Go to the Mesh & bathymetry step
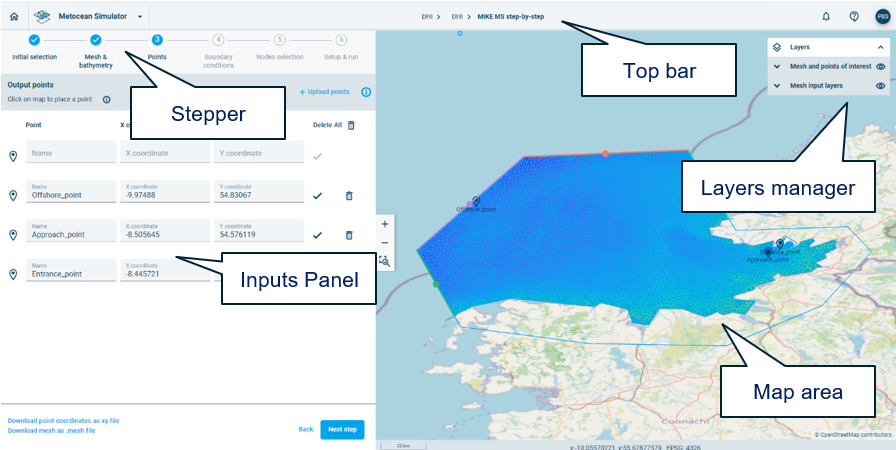This screenshot has width=896, height=450. pos(96,41)
